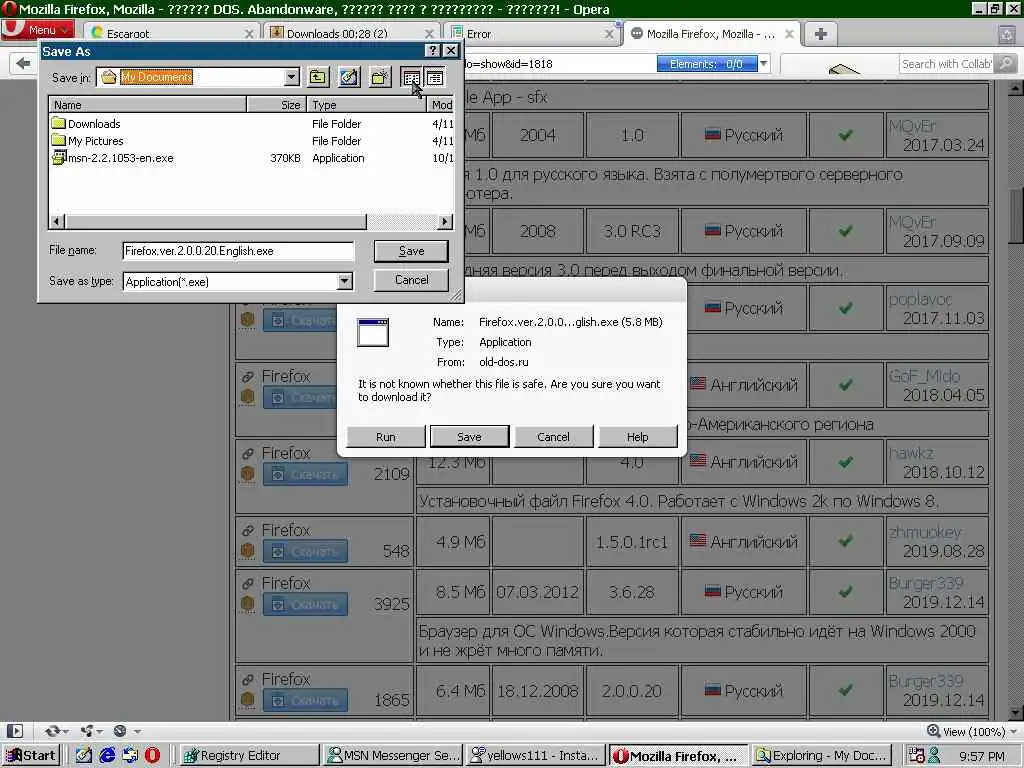
Task: Sort file list by Size column header
Action: pos(276,104)
